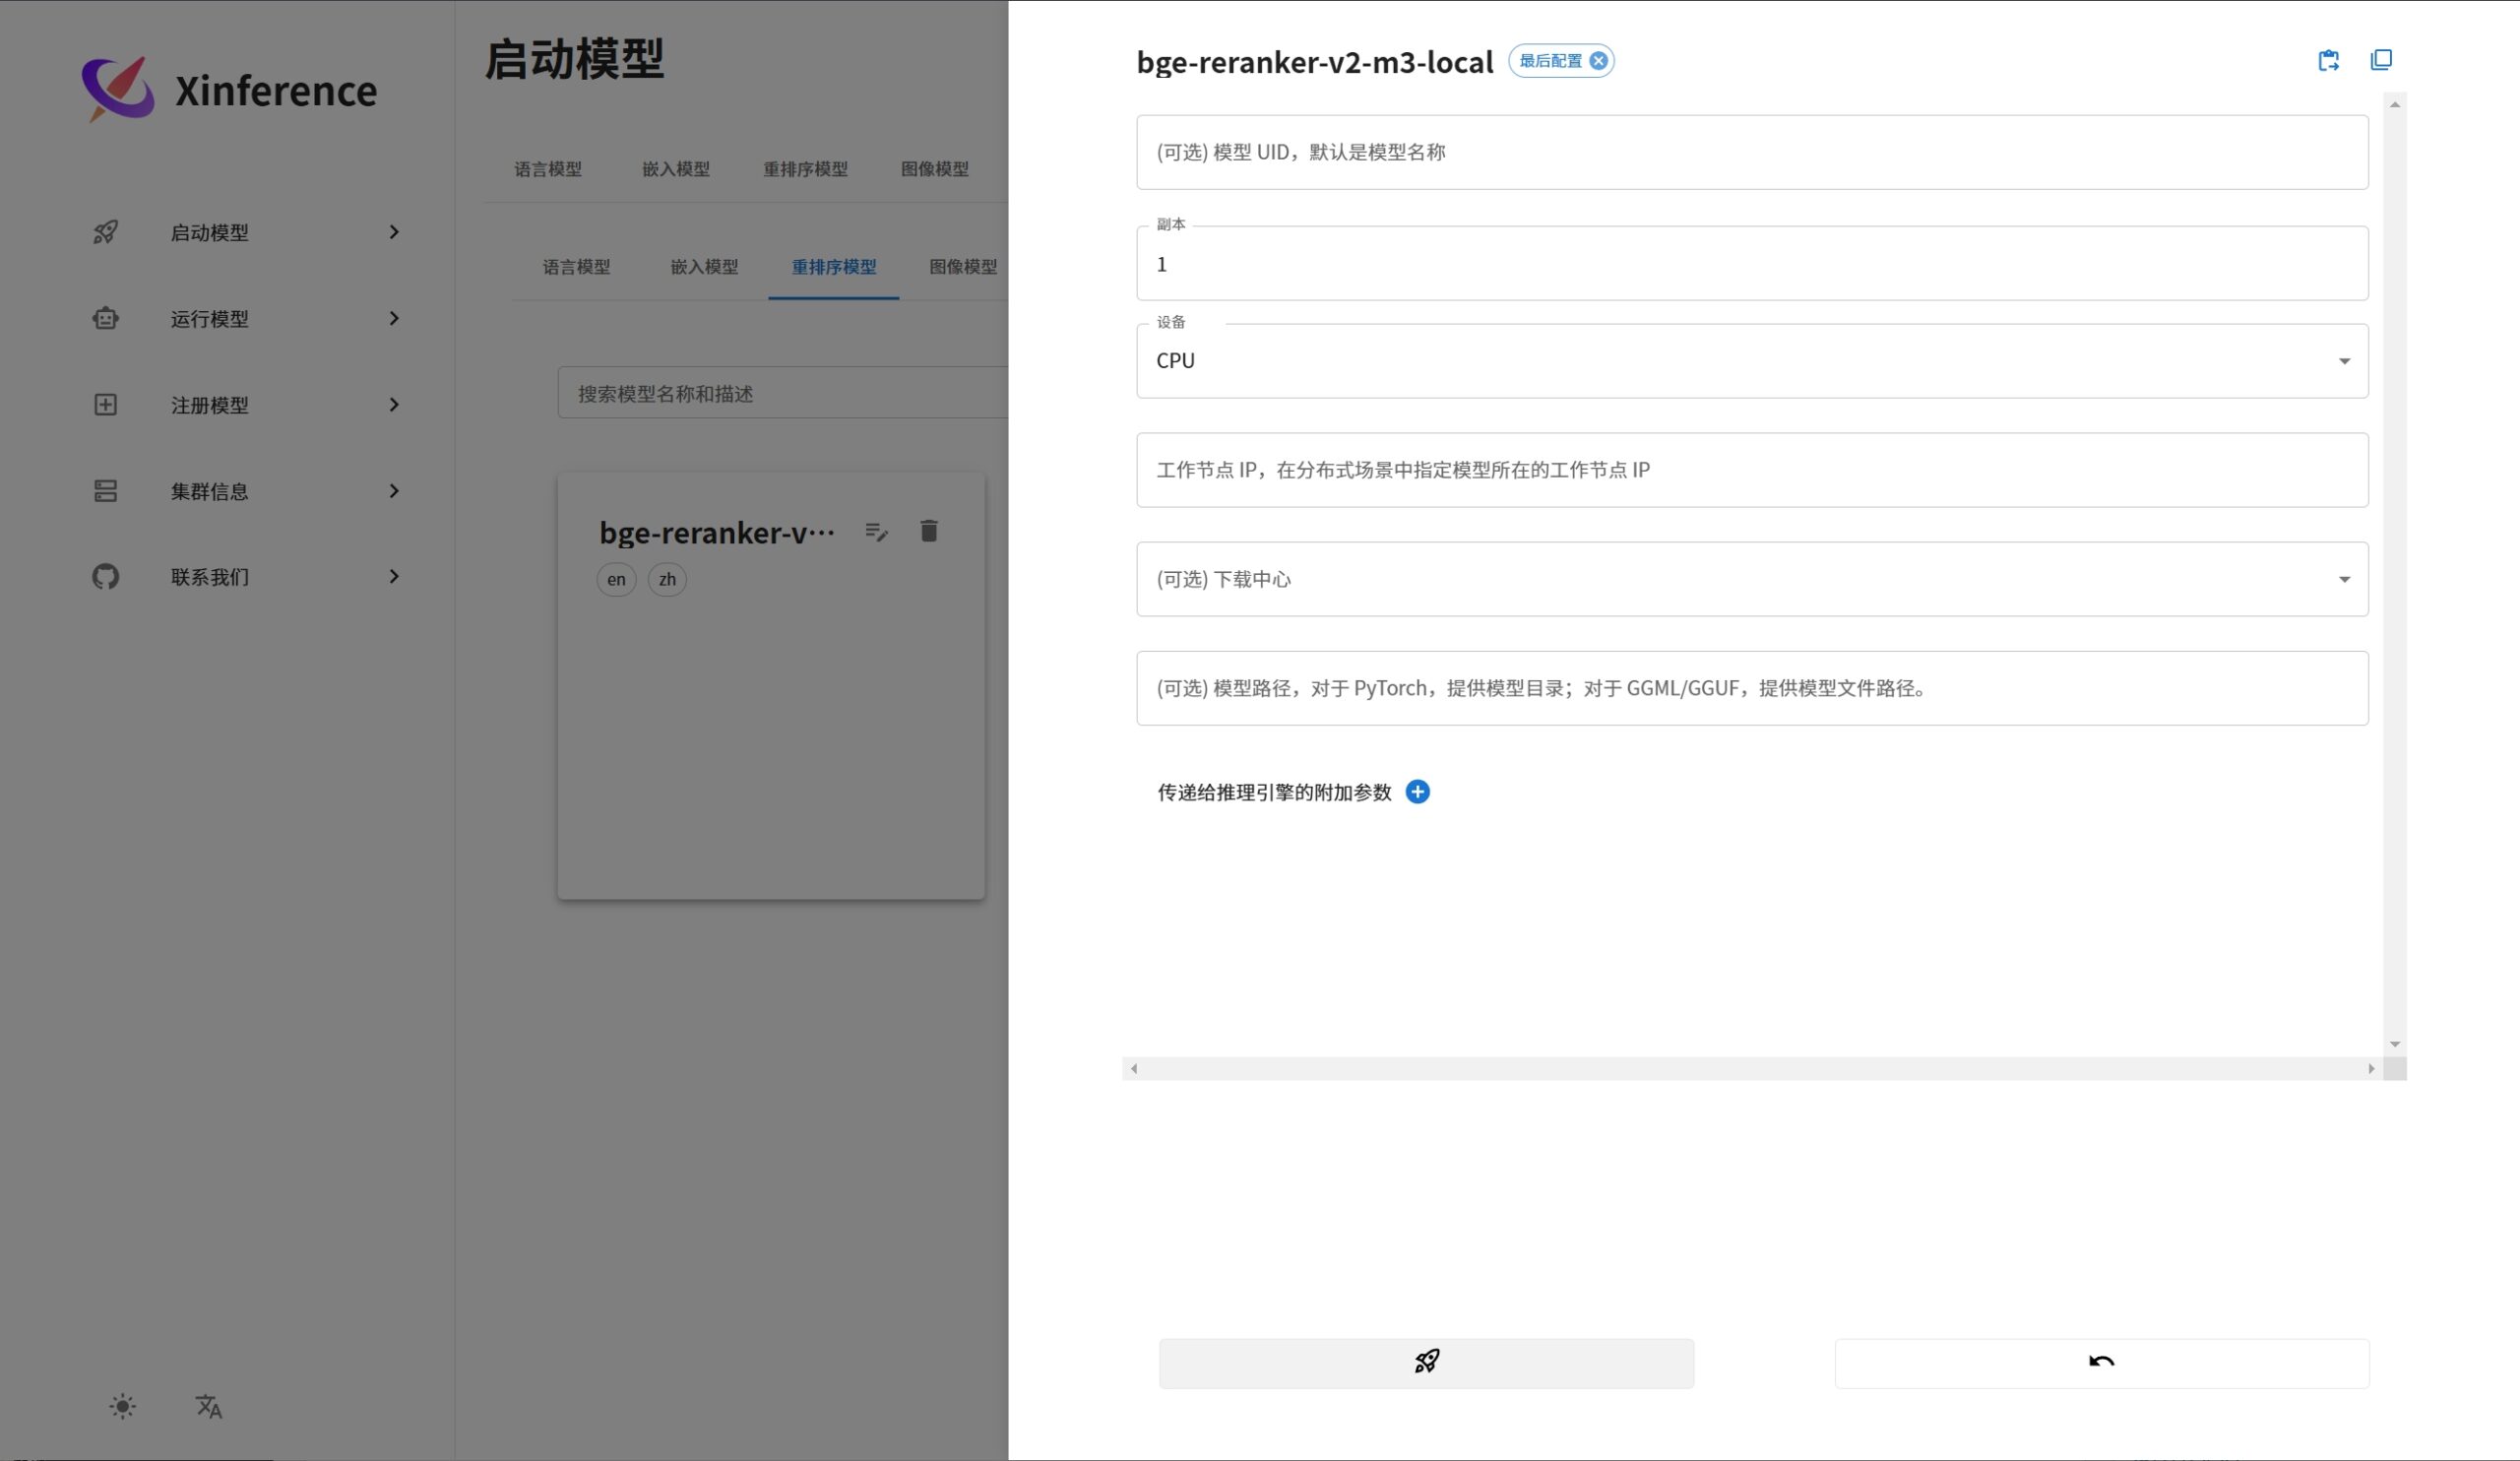The width and height of the screenshot is (2520, 1461).
Task: Click the 模型 UID input field
Action: [x=1752, y=152]
